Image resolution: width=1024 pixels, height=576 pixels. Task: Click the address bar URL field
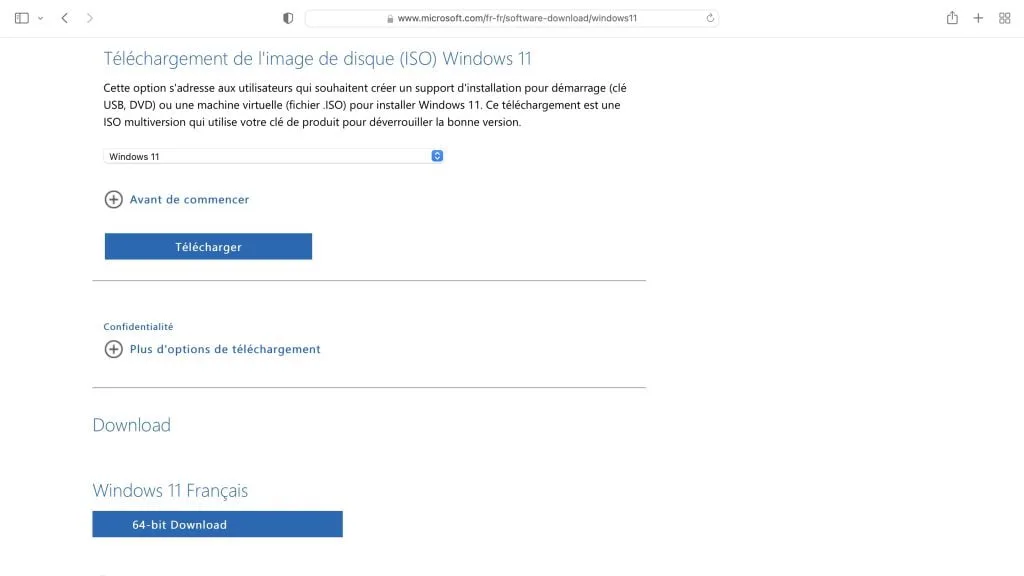point(512,18)
